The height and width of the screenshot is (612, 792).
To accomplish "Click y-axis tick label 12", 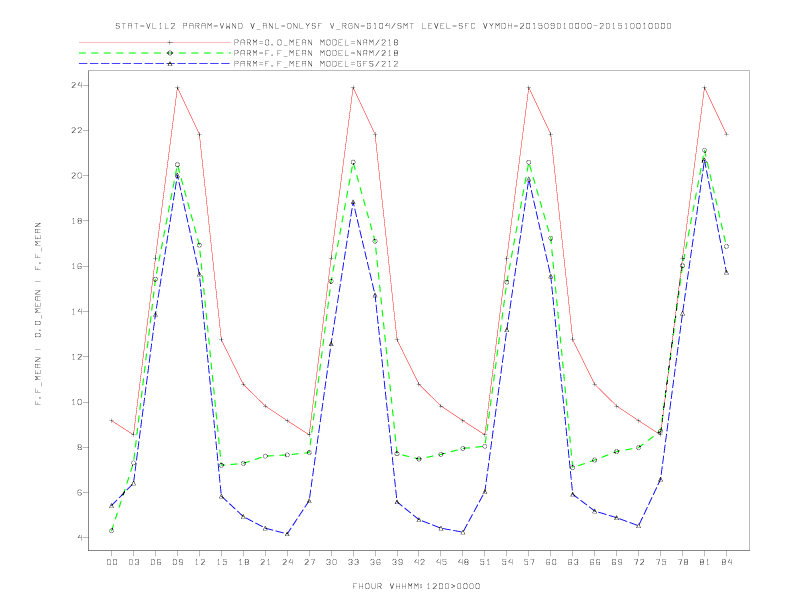I will tap(76, 356).
